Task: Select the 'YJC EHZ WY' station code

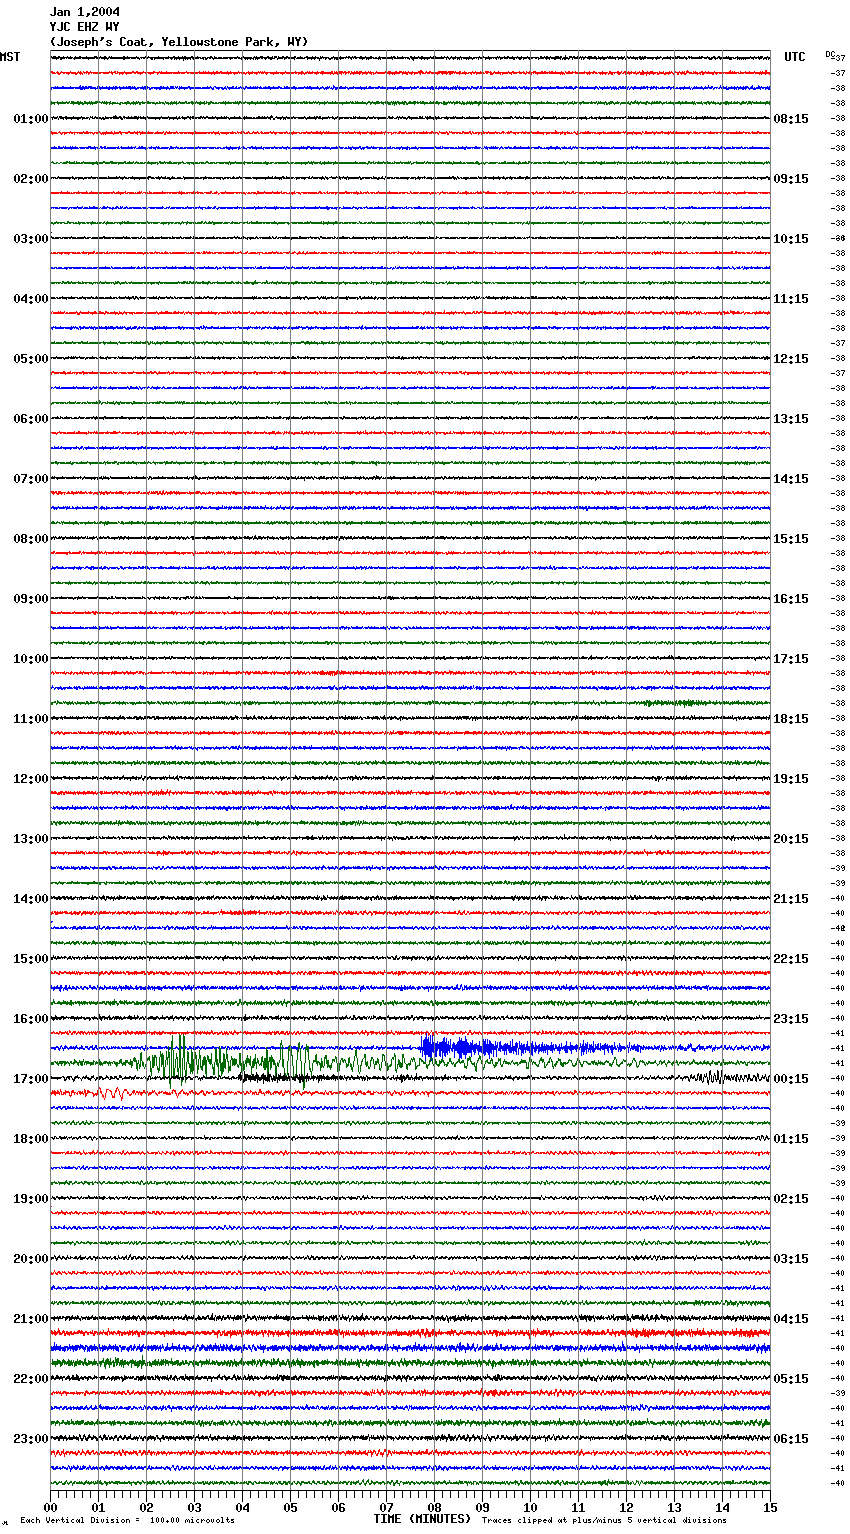Action: (x=85, y=27)
